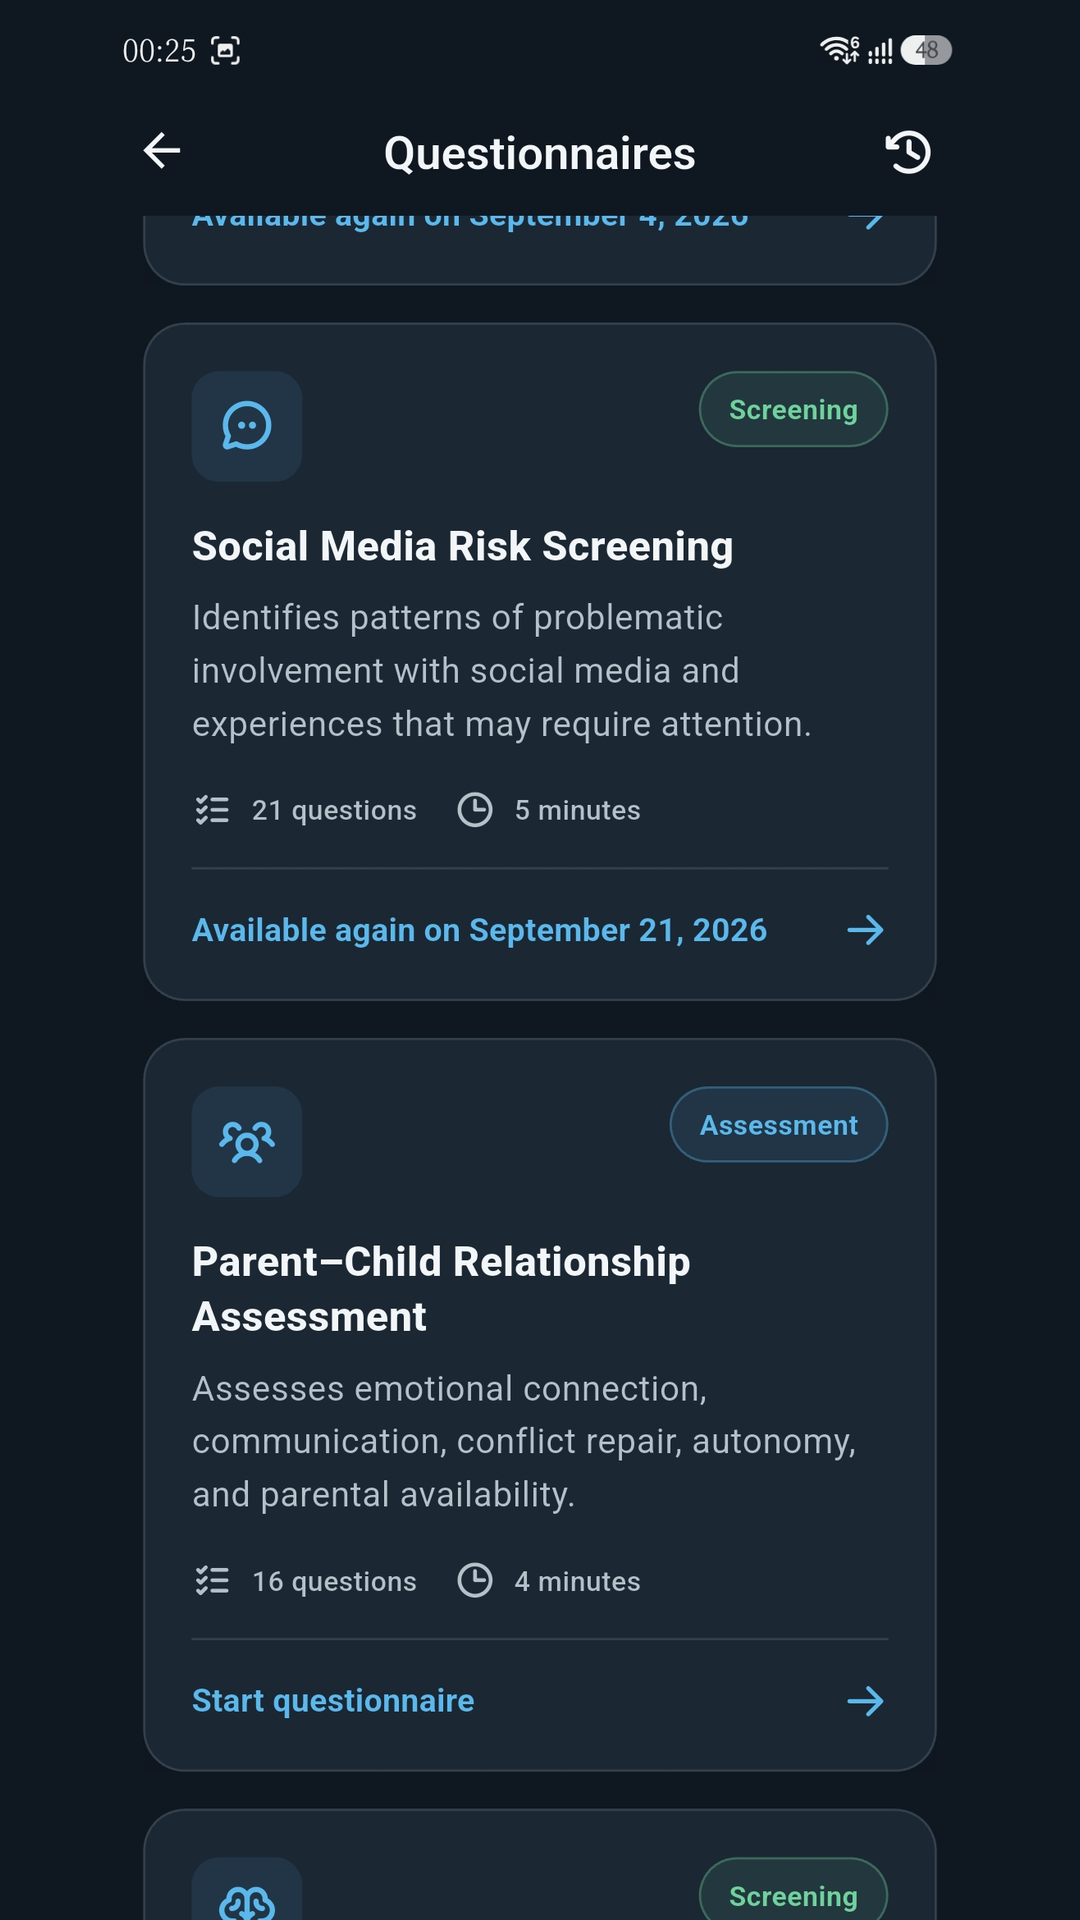The height and width of the screenshot is (1920, 1080).
Task: Tap the chat bubble icon on Social Media card
Action: (x=247, y=426)
